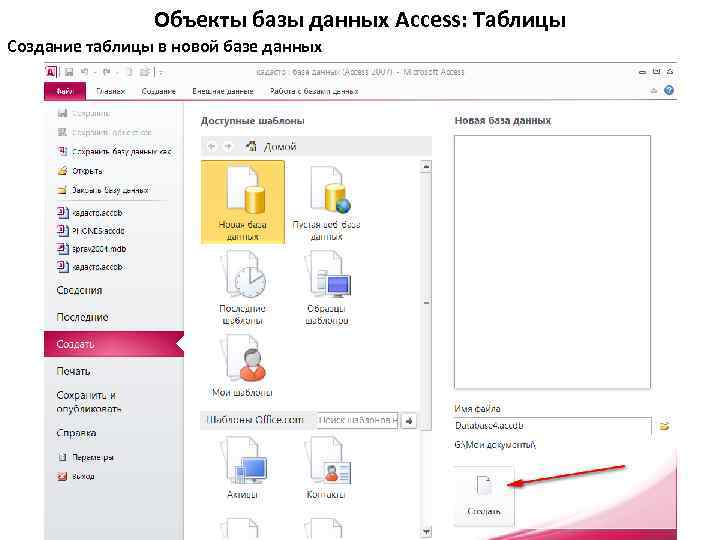
Task: Switch to Работа с базами данных tab
Action: pyautogui.click(x=314, y=91)
